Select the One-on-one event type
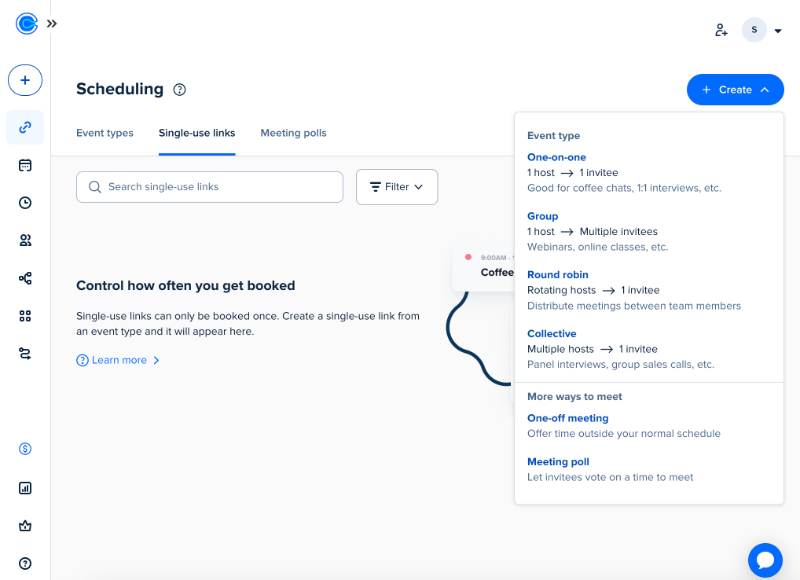This screenshot has width=800, height=580. [x=555, y=157]
